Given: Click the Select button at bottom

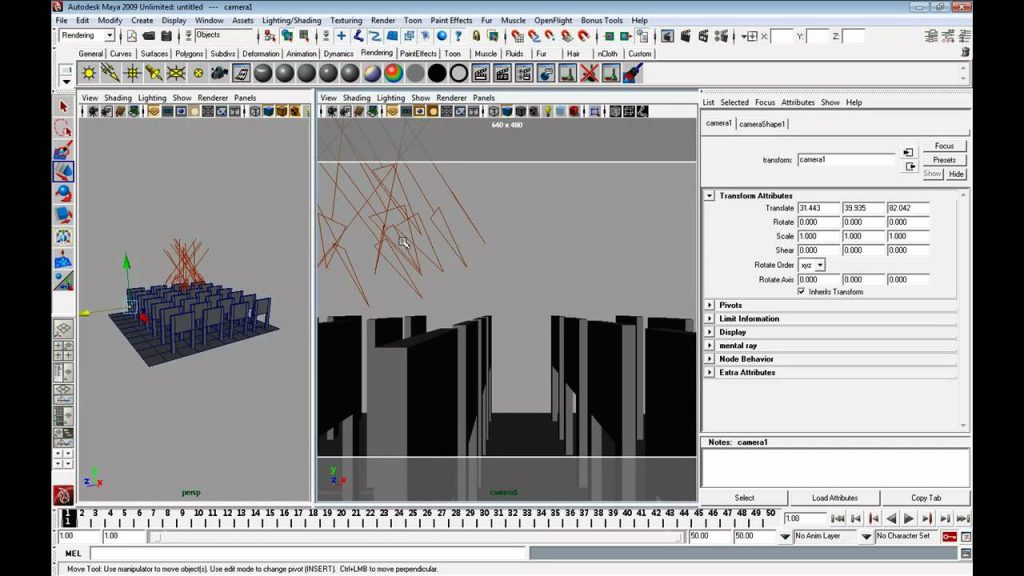Looking at the screenshot, I should (x=744, y=498).
